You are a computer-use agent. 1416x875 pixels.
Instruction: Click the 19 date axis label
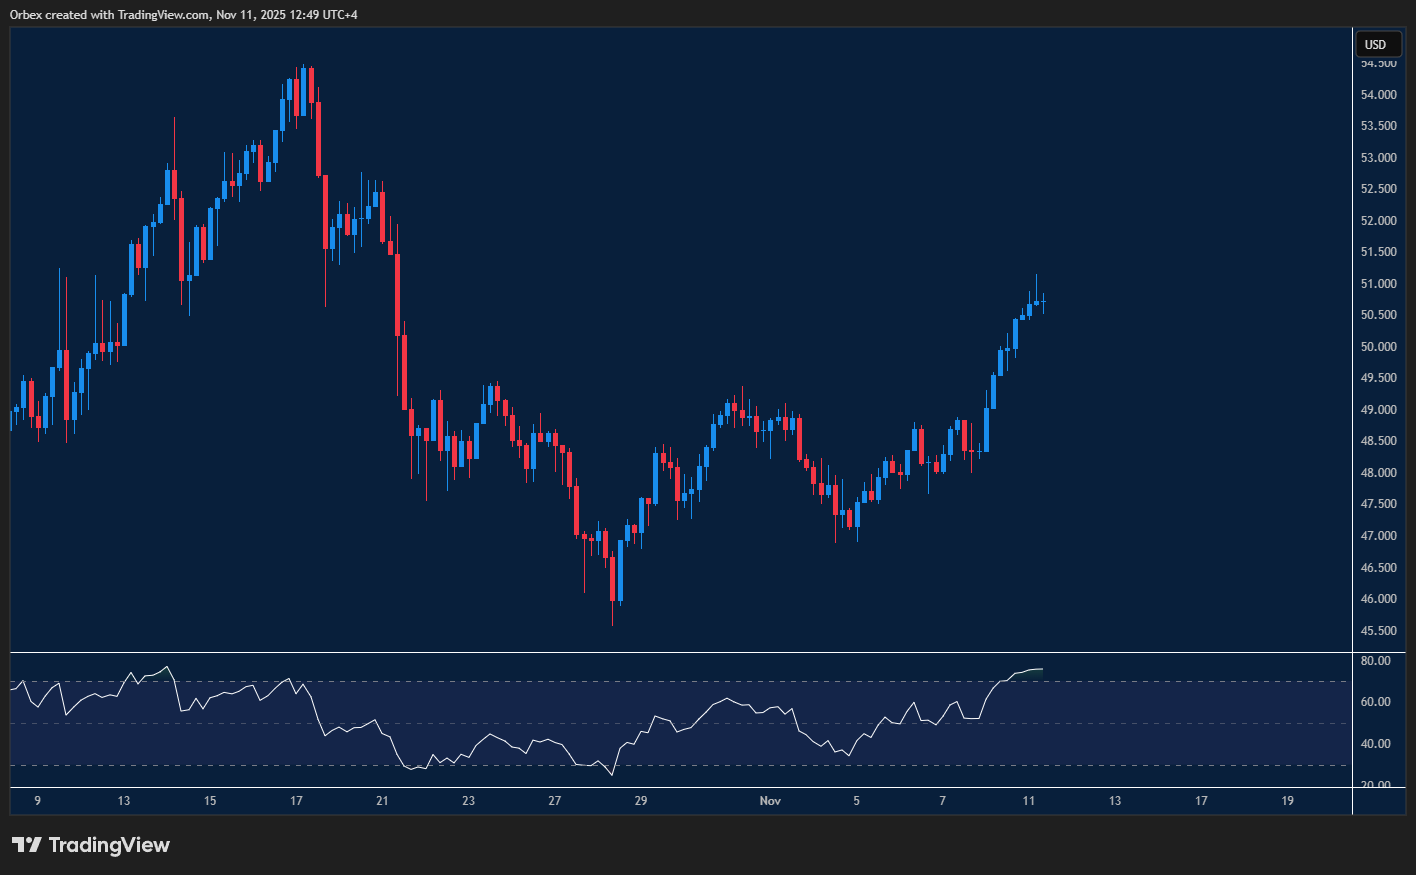point(1288,801)
